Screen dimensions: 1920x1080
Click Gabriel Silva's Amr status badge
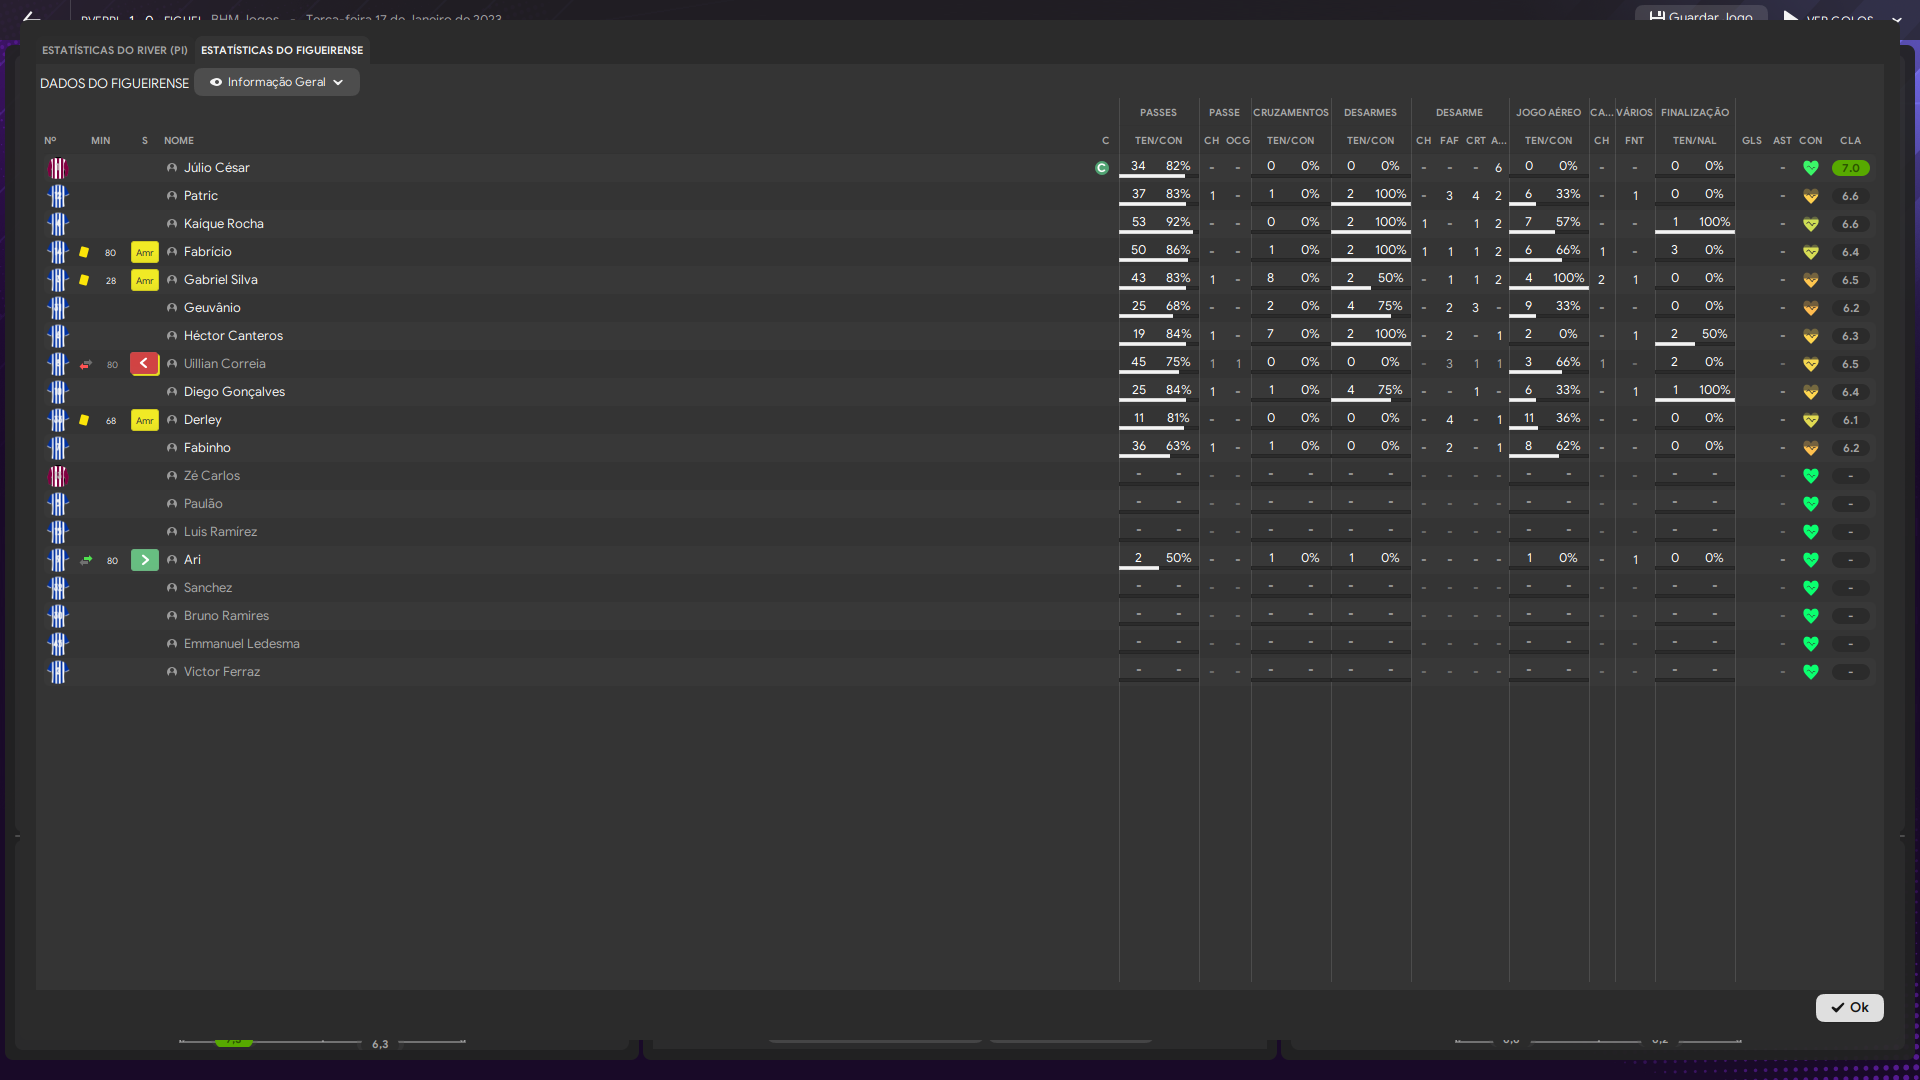pos(145,280)
